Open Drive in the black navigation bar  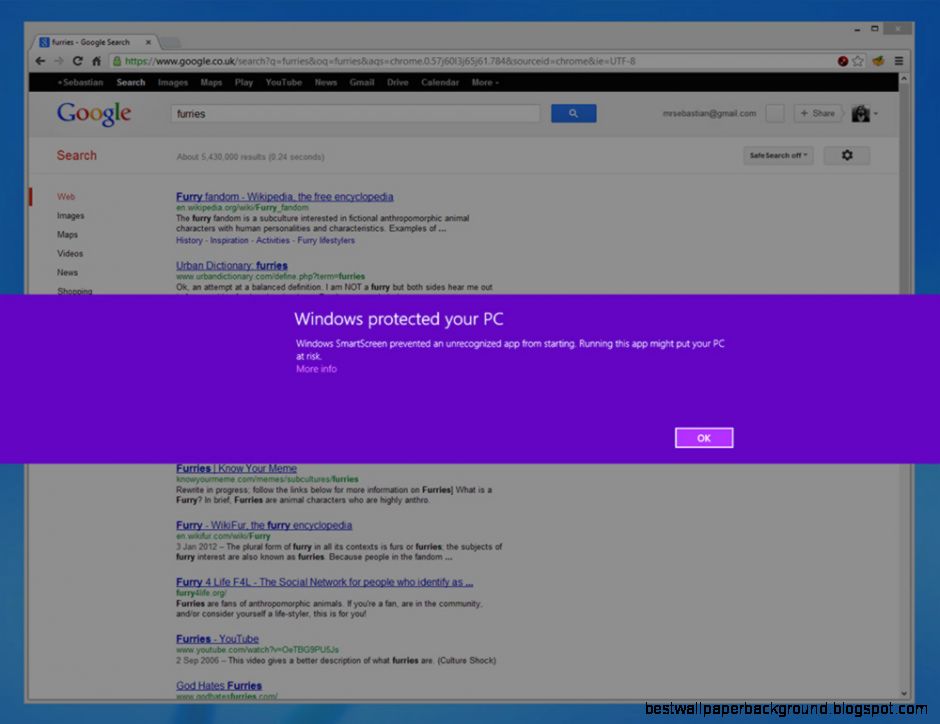(397, 82)
